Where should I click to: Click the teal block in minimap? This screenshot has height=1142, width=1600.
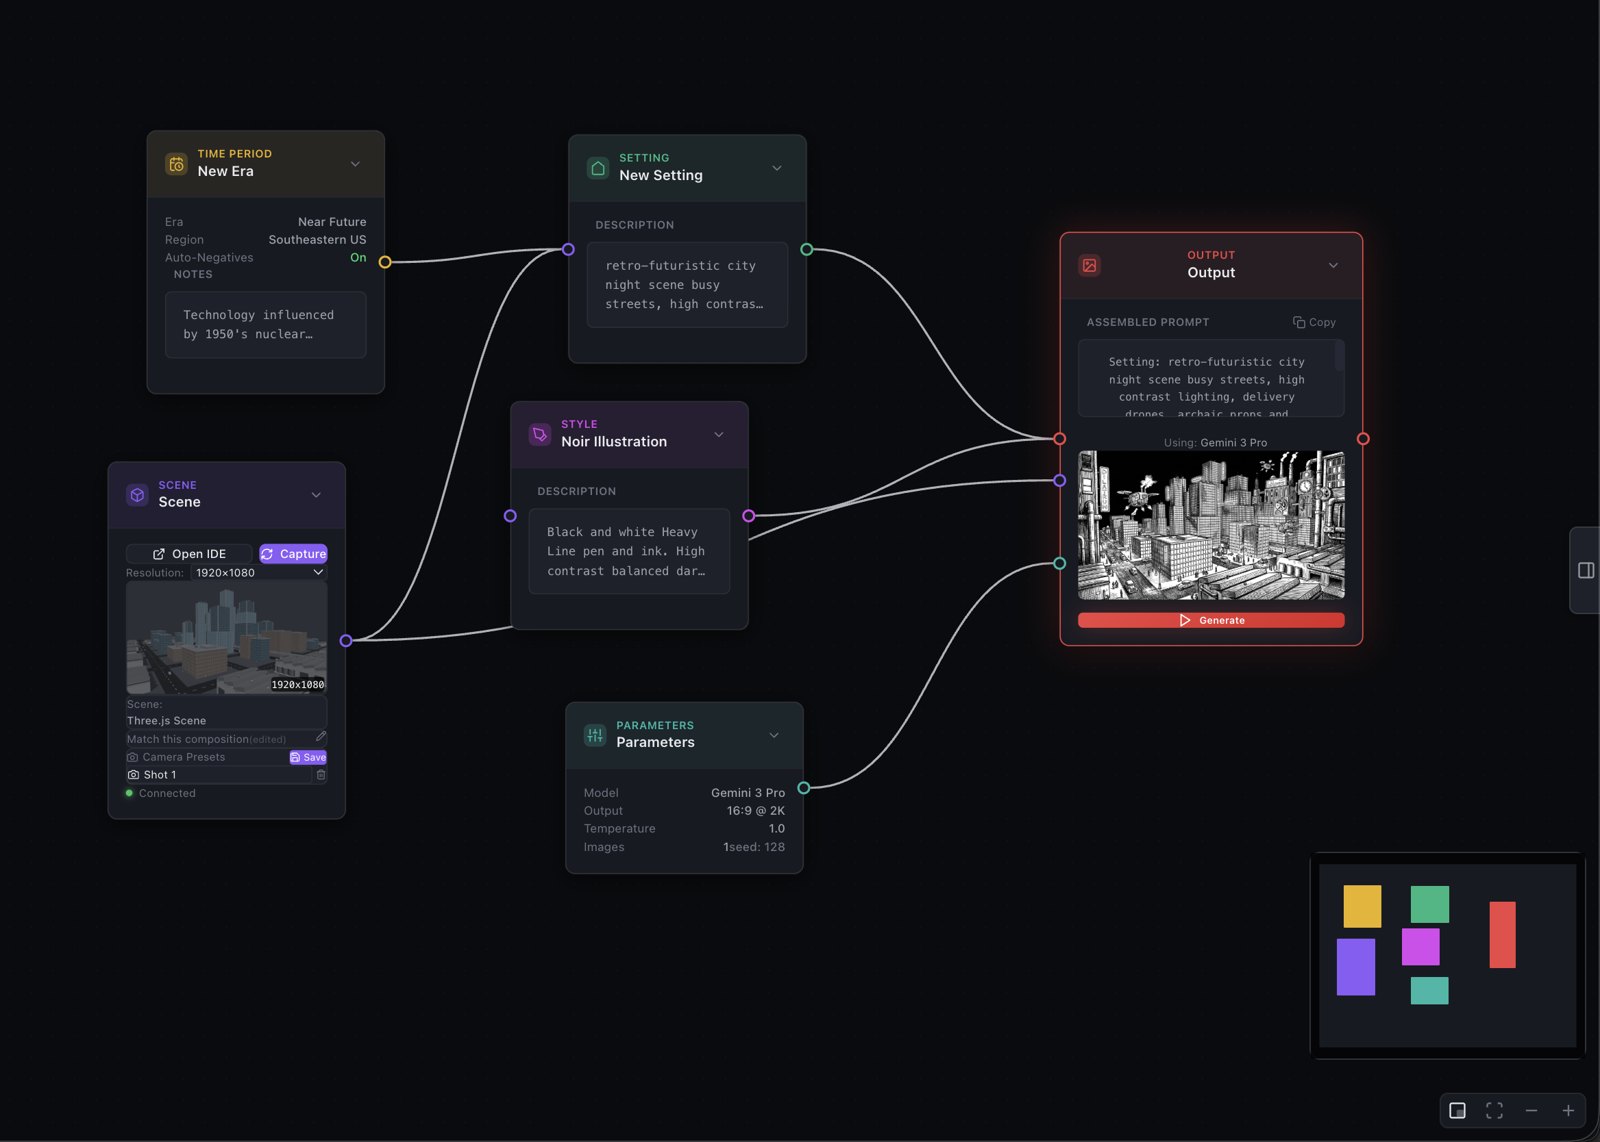pos(1429,991)
